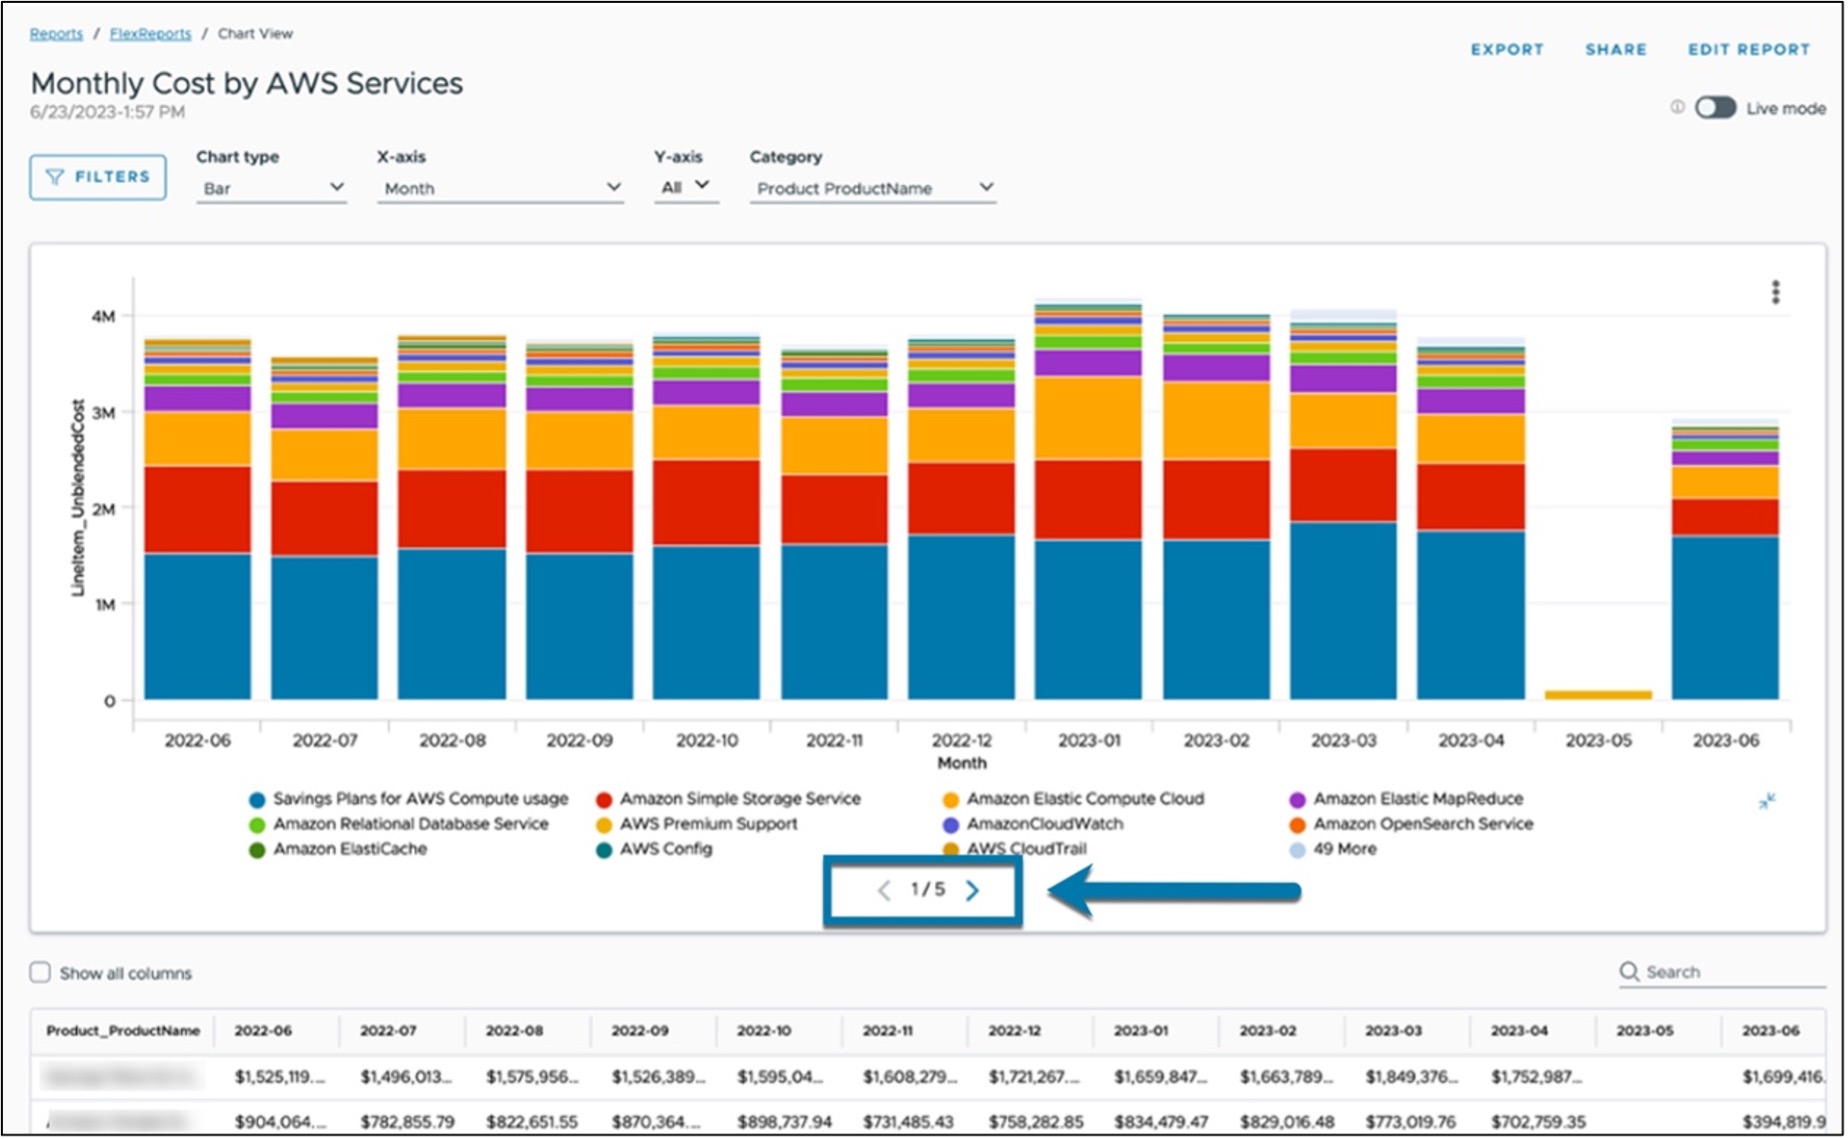The image size is (1848, 1139).
Task: Toggle the 49 More legend item
Action: [1333, 849]
